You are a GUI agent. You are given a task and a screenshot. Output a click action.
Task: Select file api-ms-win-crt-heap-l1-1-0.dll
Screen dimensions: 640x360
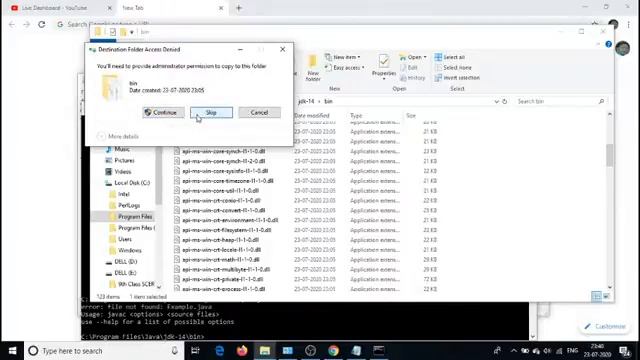pyautogui.click(x=216, y=240)
